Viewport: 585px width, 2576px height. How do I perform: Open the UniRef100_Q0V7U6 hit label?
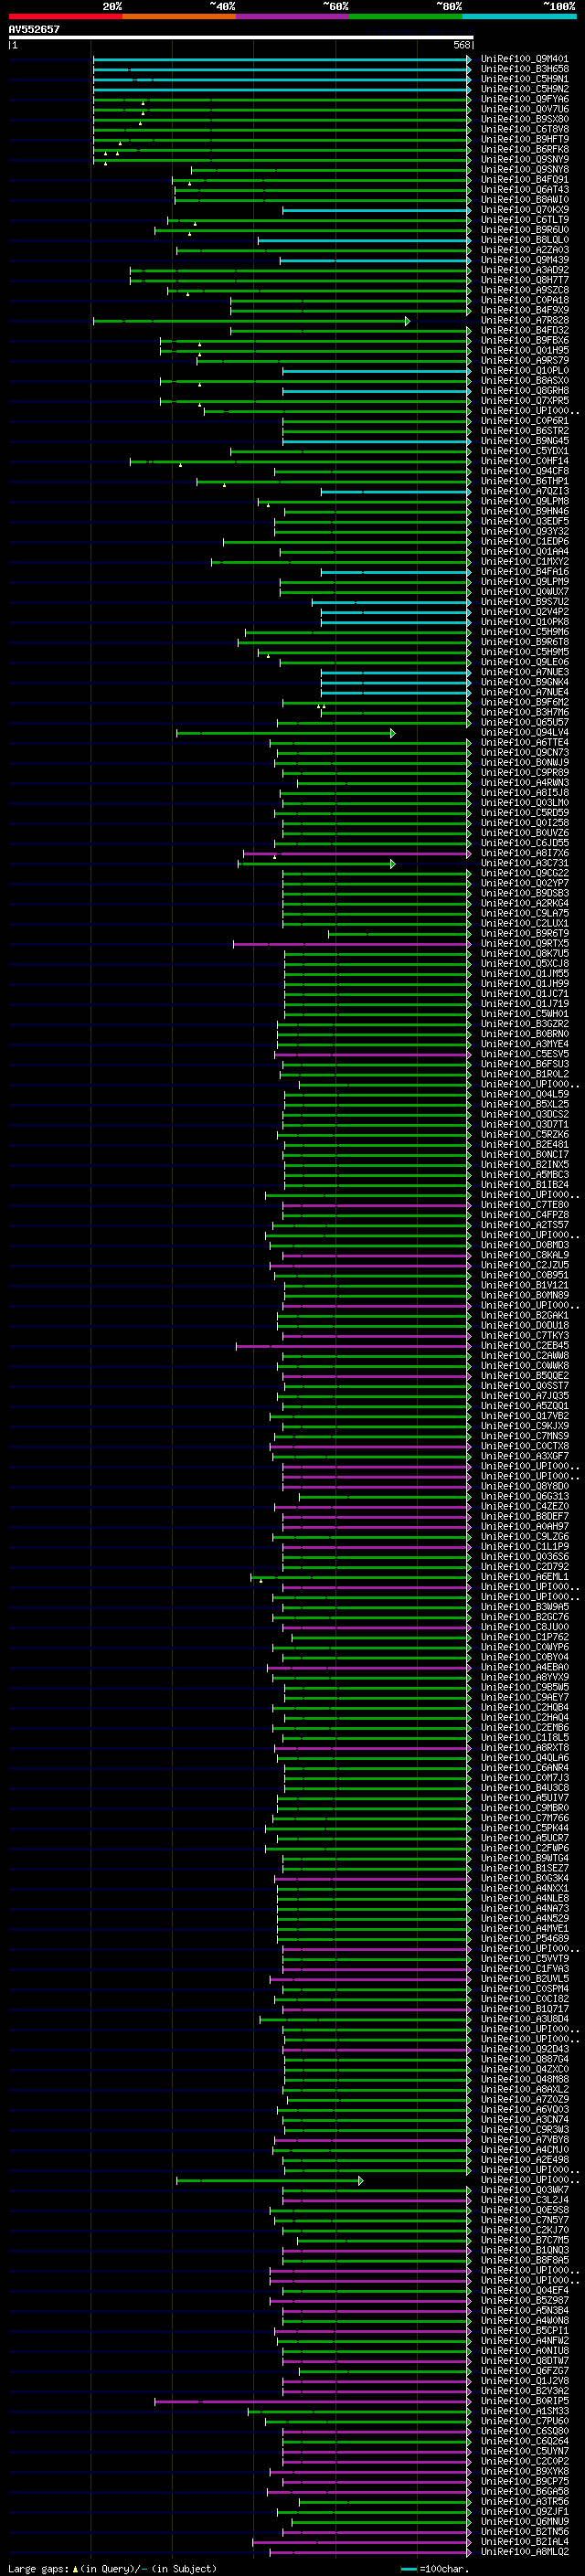tap(524, 109)
